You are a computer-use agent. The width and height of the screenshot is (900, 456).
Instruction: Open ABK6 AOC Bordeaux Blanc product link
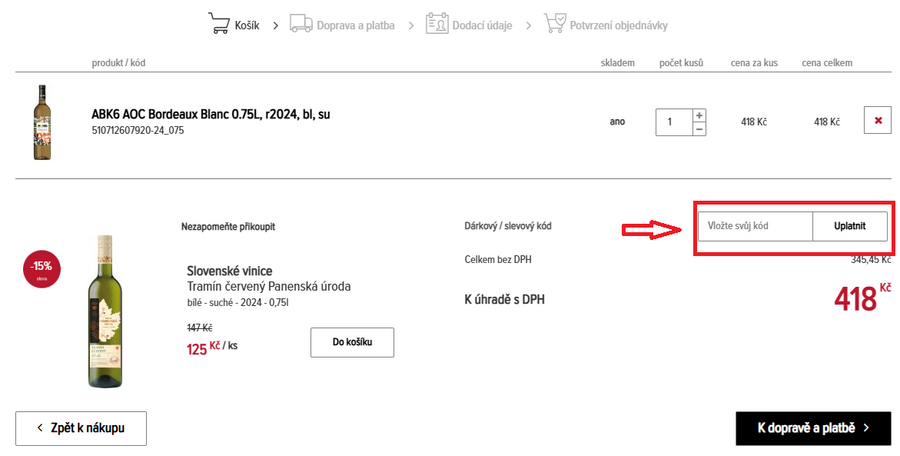[x=210, y=114]
